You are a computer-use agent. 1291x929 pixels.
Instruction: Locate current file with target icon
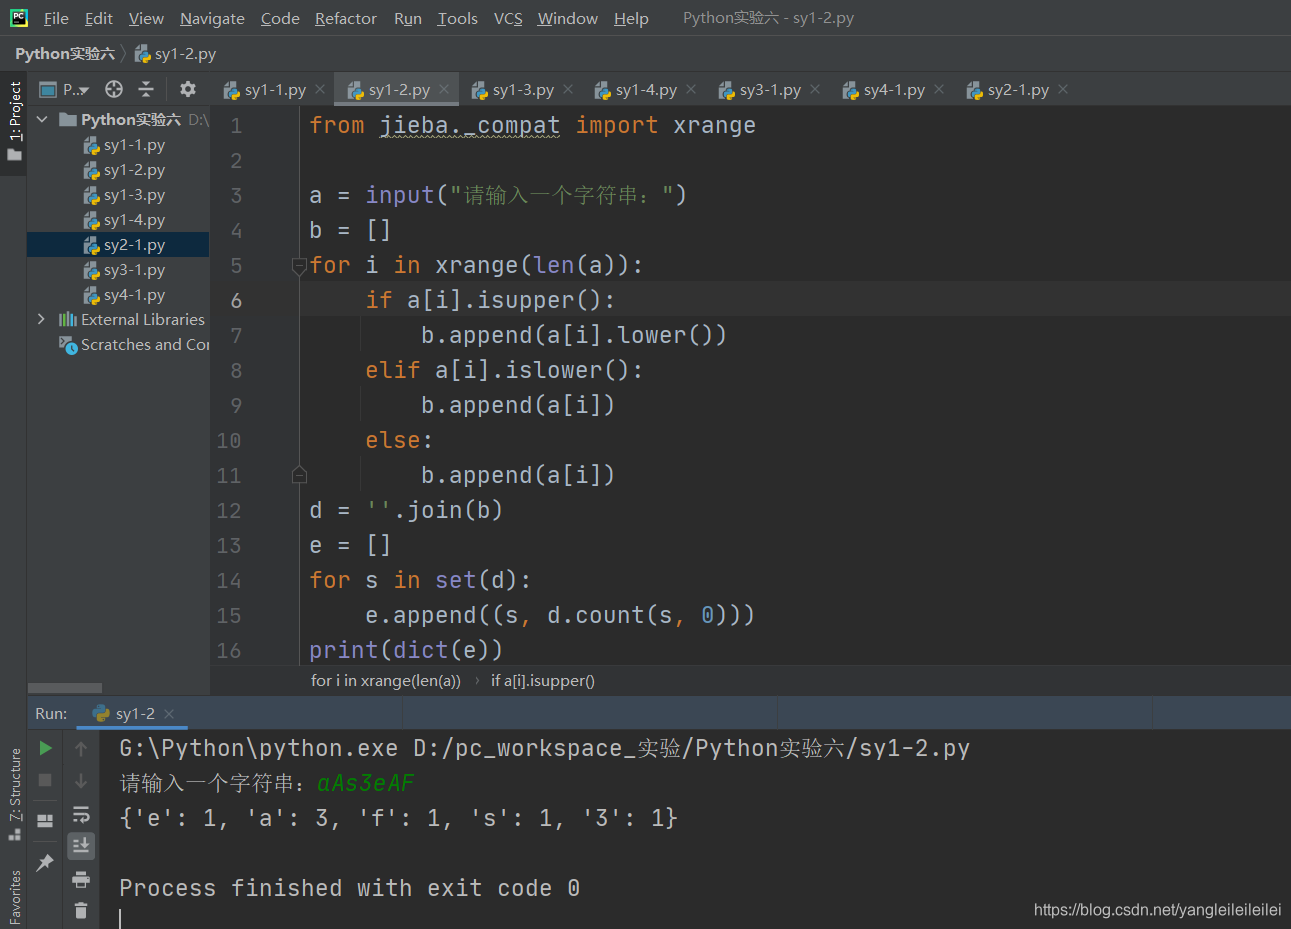[x=114, y=89]
